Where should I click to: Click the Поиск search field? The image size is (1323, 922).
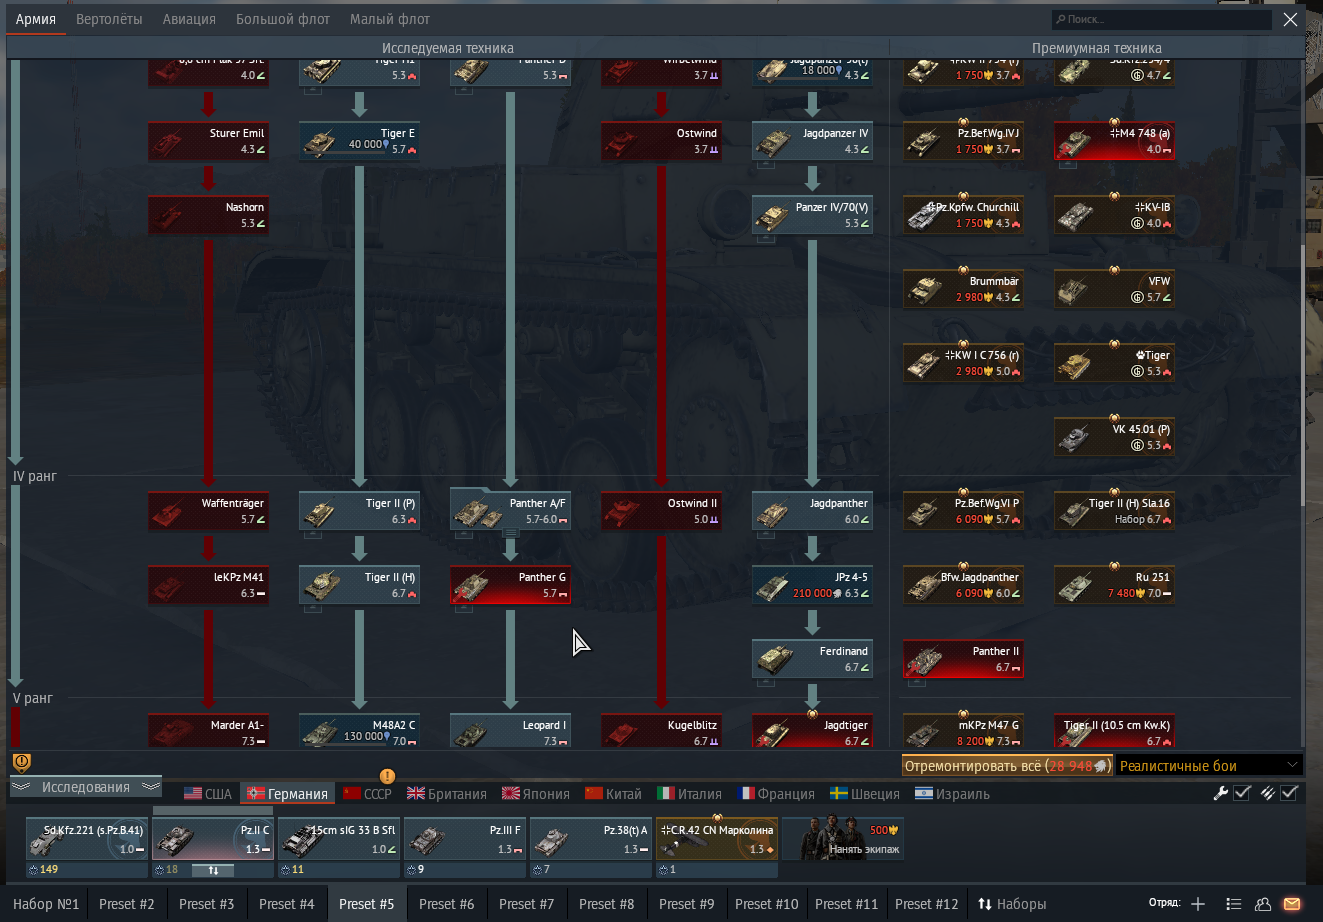(x=1162, y=19)
